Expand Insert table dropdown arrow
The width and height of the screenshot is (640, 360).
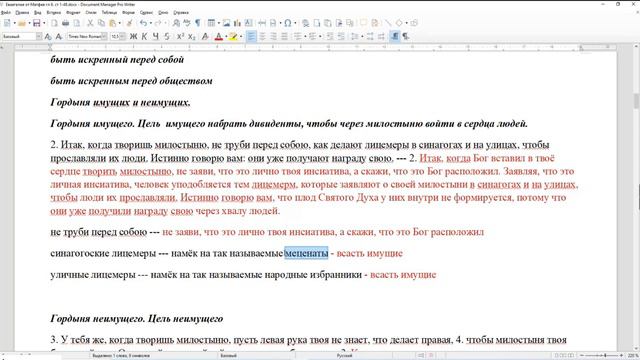[218, 23]
